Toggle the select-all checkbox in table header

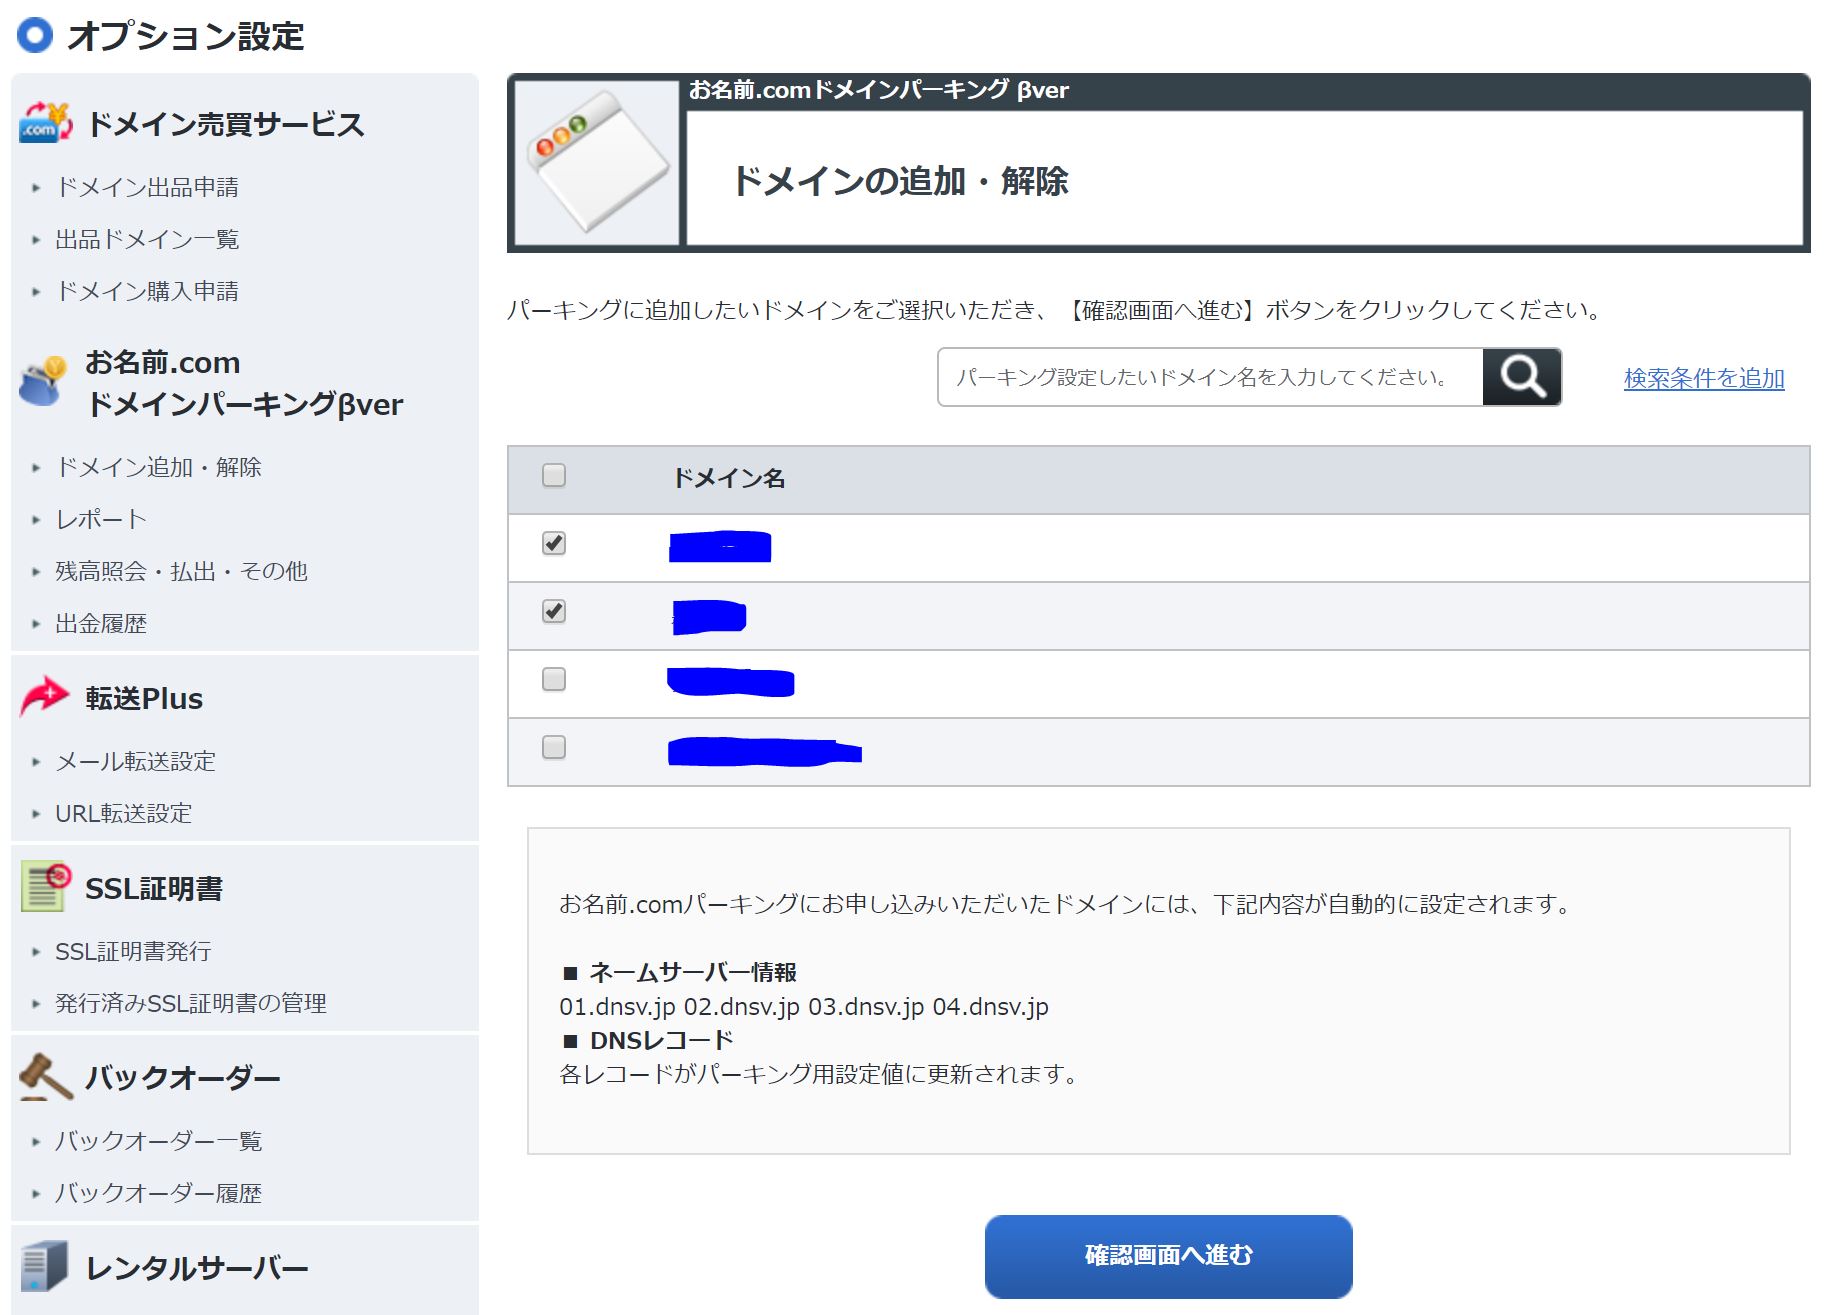coord(553,475)
